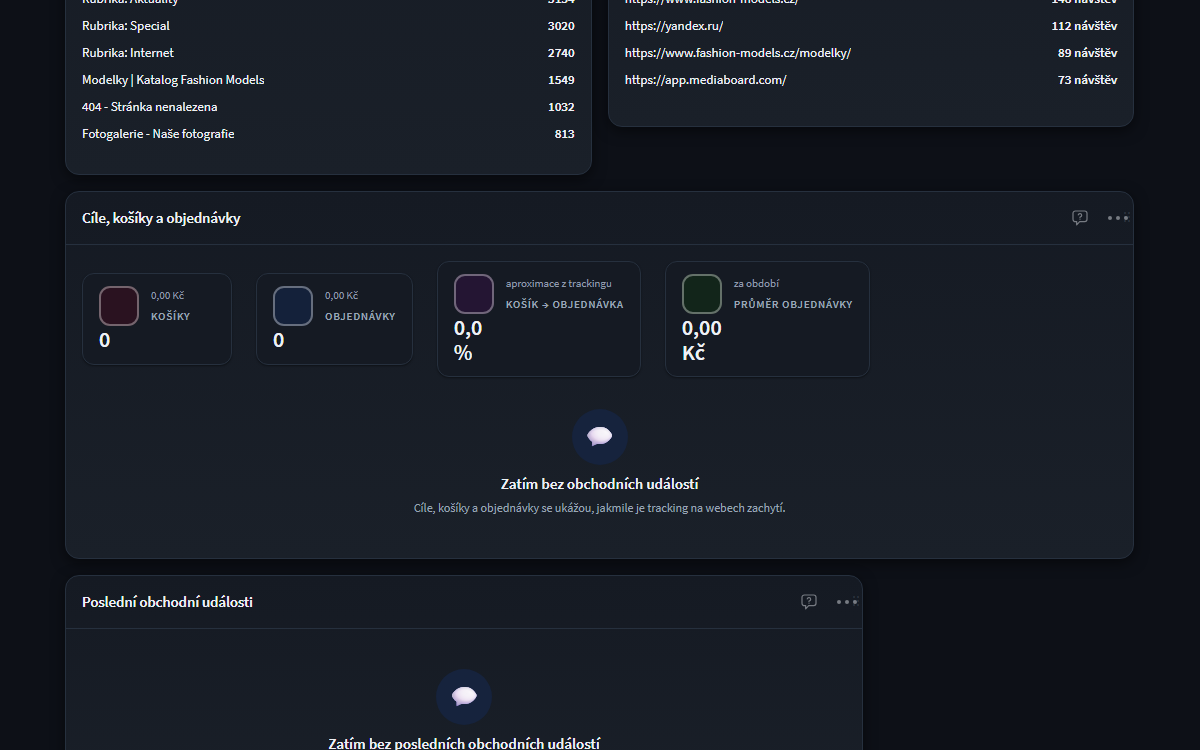Viewport: 1200px width, 750px height.
Task: Click '112 návštěv' for yandex.ru
Action: click(x=1084, y=26)
